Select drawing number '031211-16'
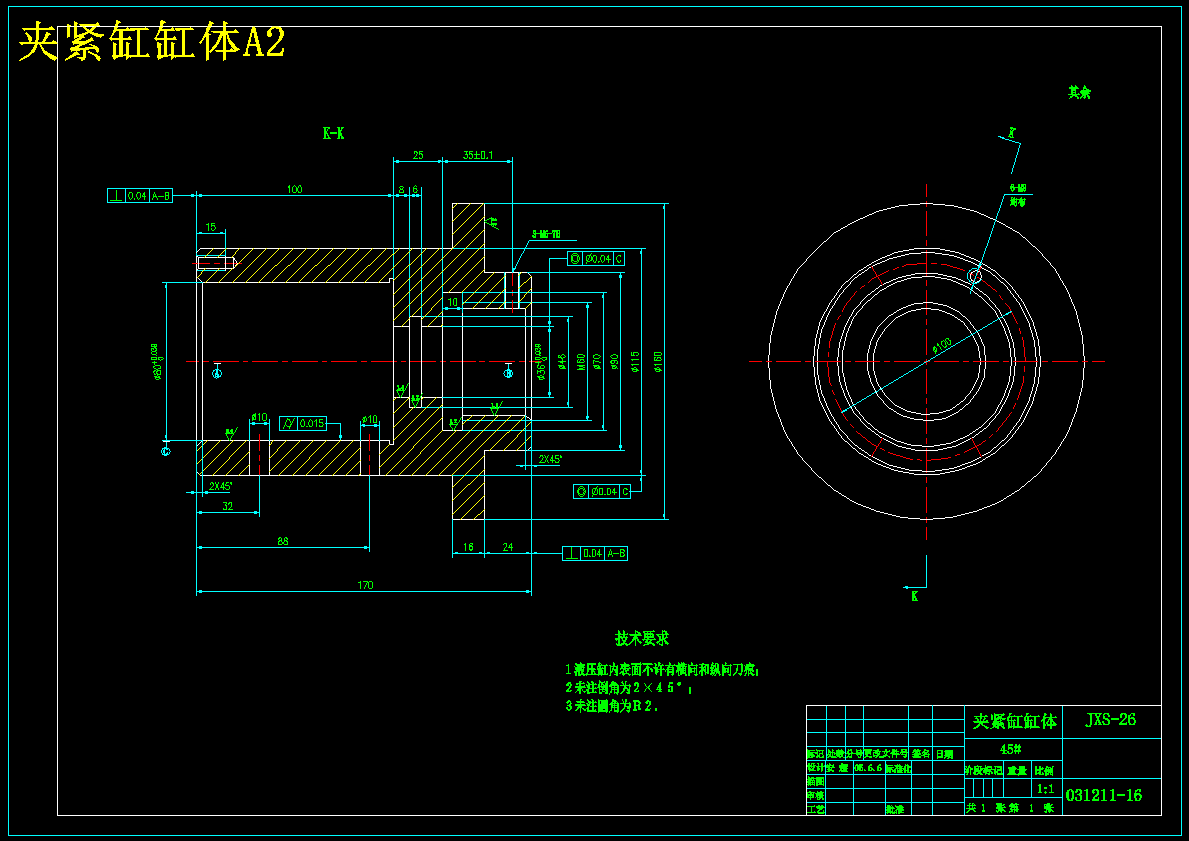The image size is (1189, 841). [x=1104, y=795]
